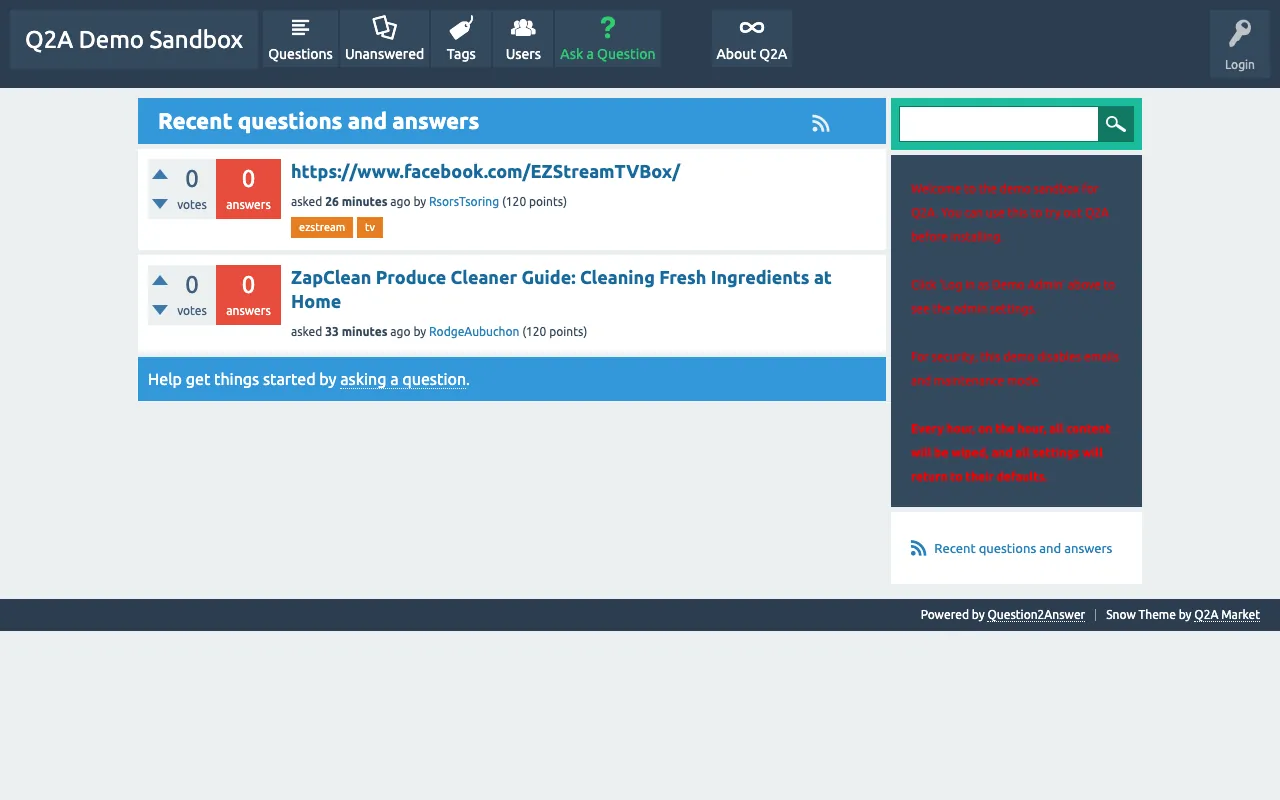Downvote the ZapClean Produce Cleaner question
1280x800 pixels.
(x=160, y=310)
